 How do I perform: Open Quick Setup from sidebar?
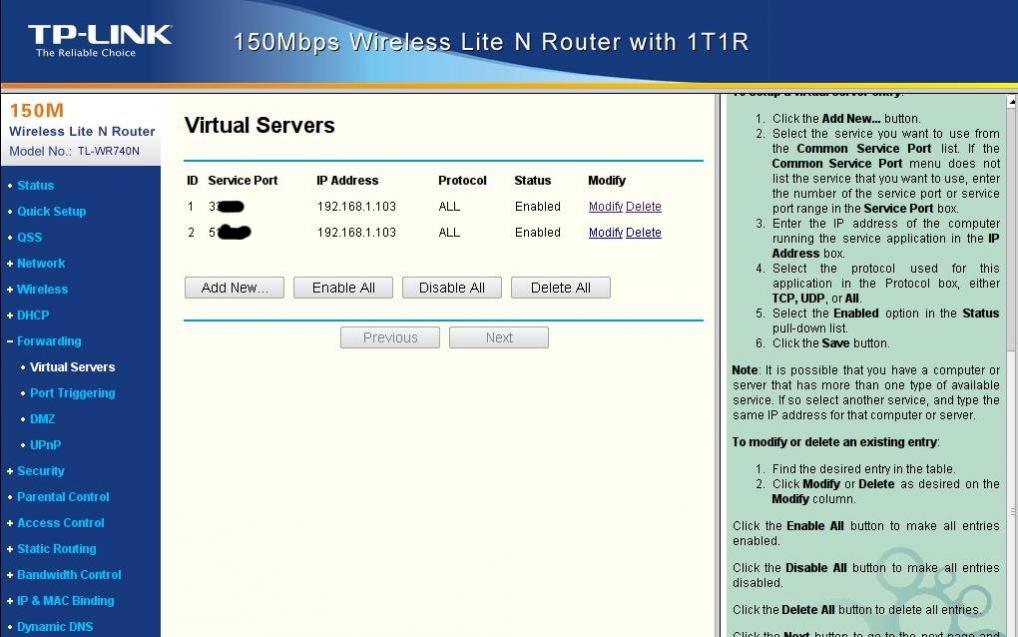[51, 211]
